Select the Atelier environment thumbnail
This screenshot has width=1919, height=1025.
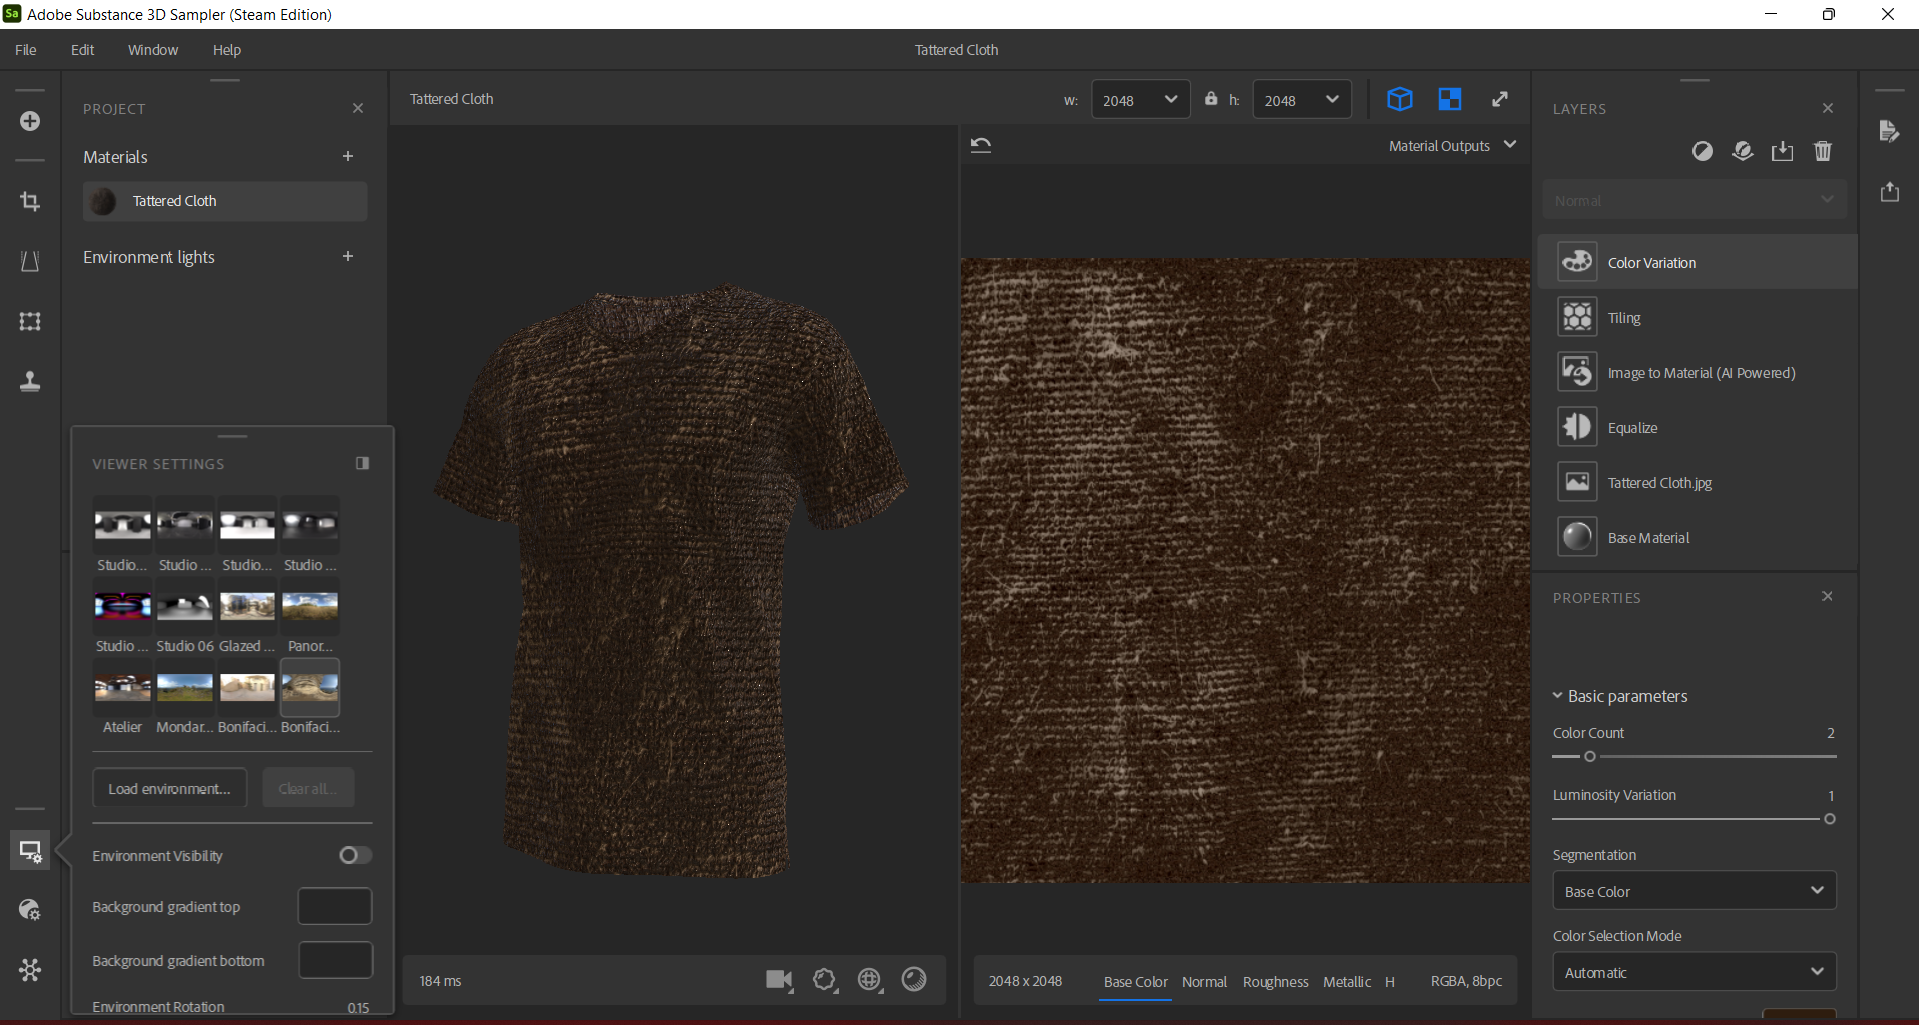[122, 687]
